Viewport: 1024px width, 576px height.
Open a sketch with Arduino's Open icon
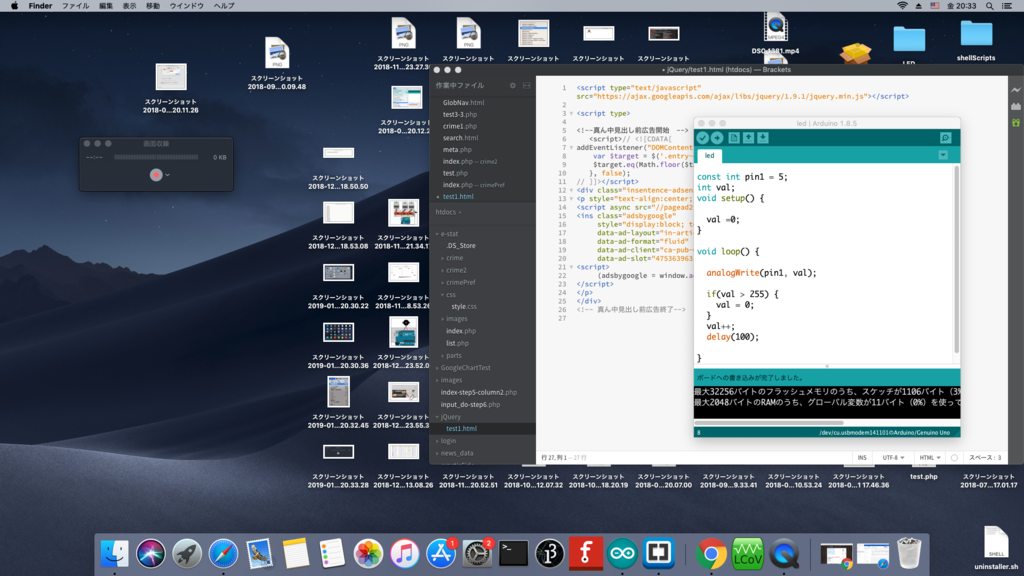(x=748, y=138)
